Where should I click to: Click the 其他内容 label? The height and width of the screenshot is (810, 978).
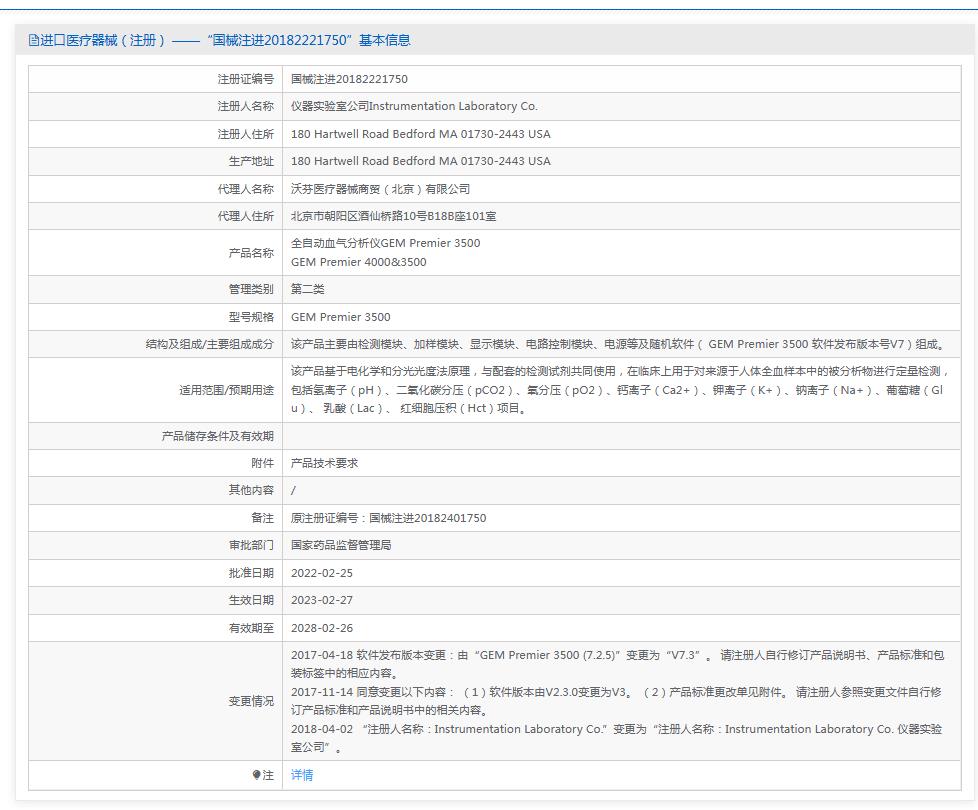[x=251, y=490]
